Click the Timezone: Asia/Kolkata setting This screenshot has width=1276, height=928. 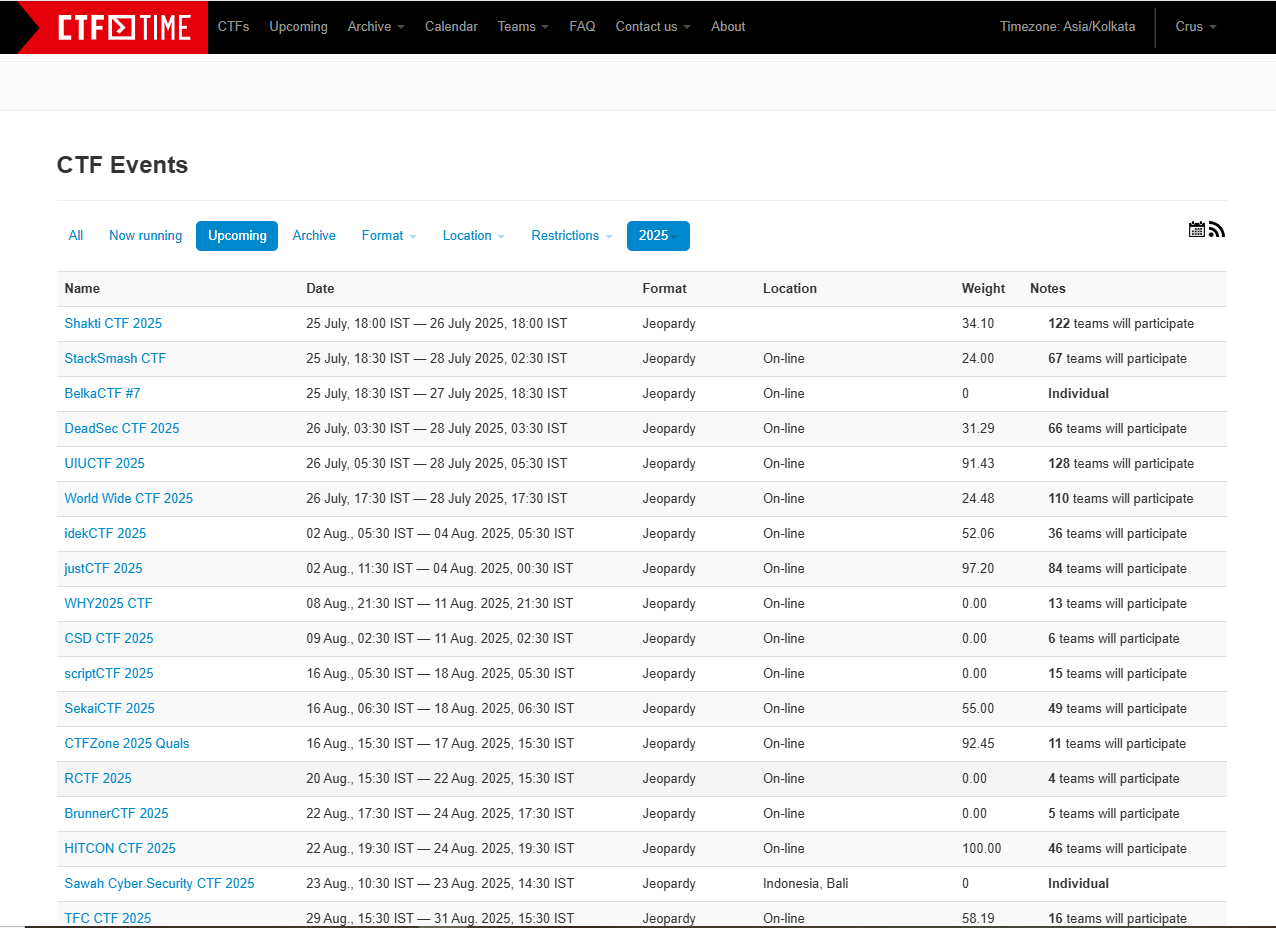(1067, 27)
